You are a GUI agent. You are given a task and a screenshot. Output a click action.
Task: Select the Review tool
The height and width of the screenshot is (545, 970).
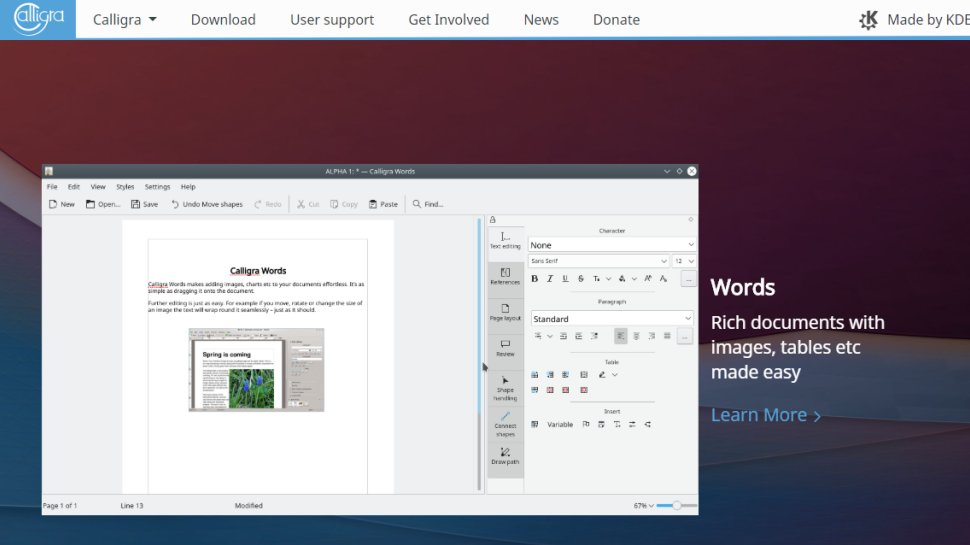[505, 348]
